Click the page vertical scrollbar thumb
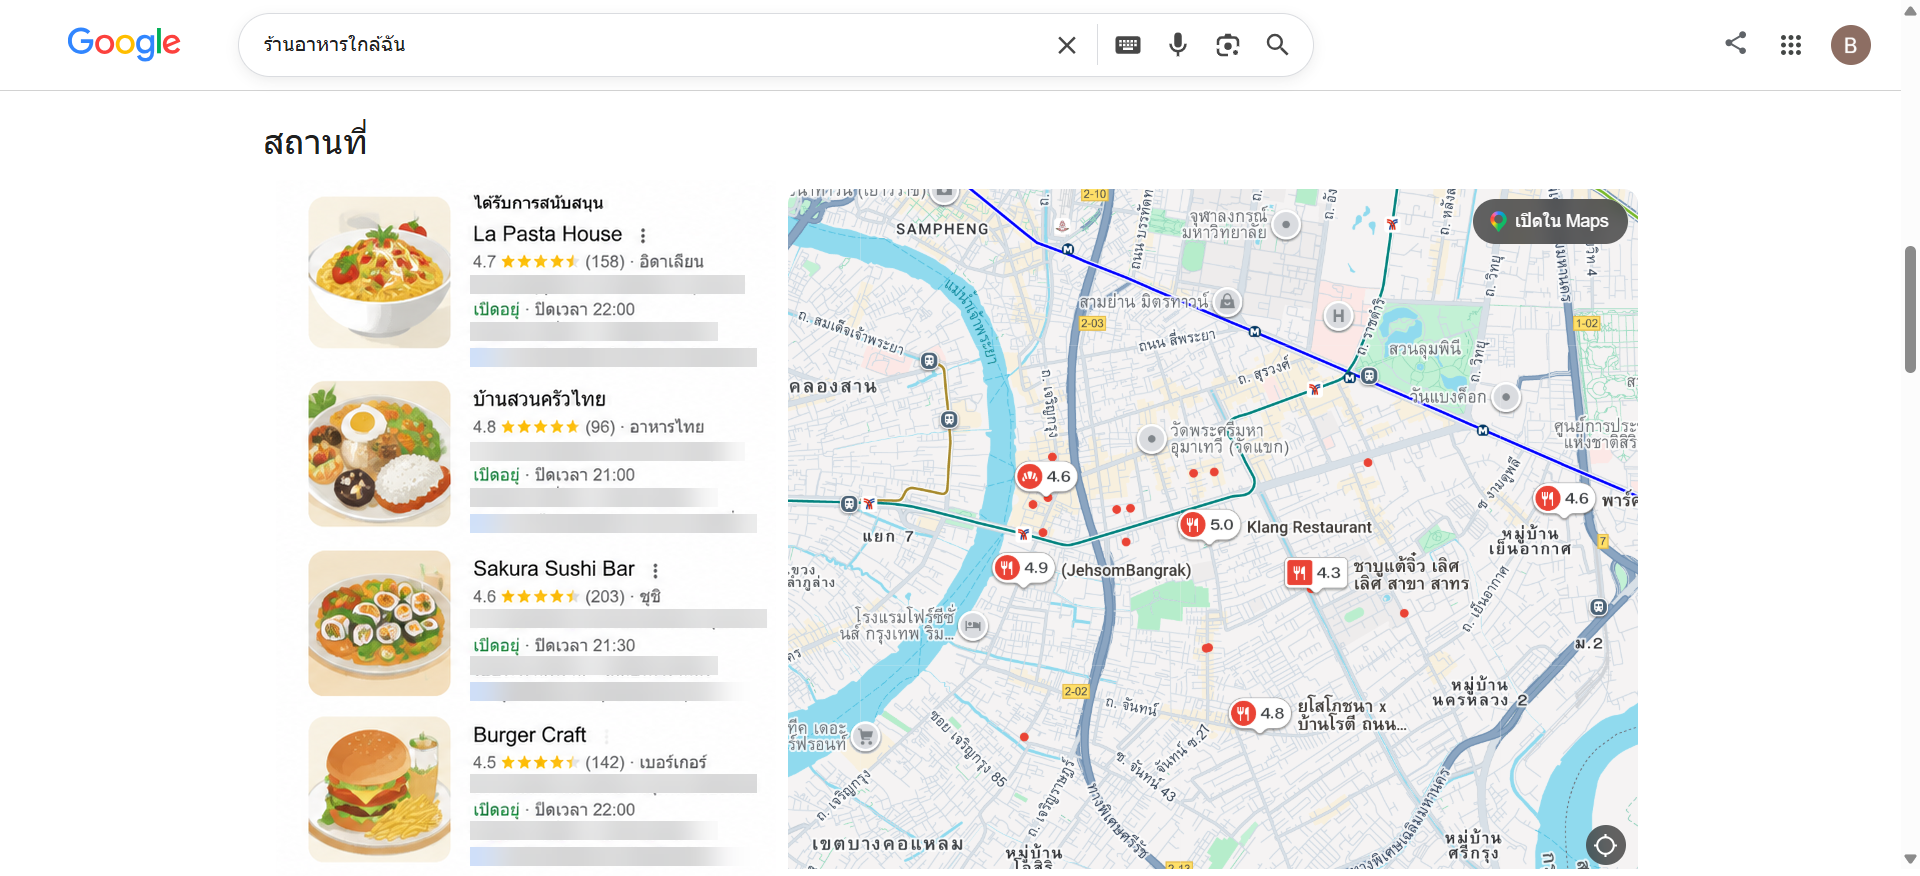The width and height of the screenshot is (1920, 876). [x=1910, y=310]
